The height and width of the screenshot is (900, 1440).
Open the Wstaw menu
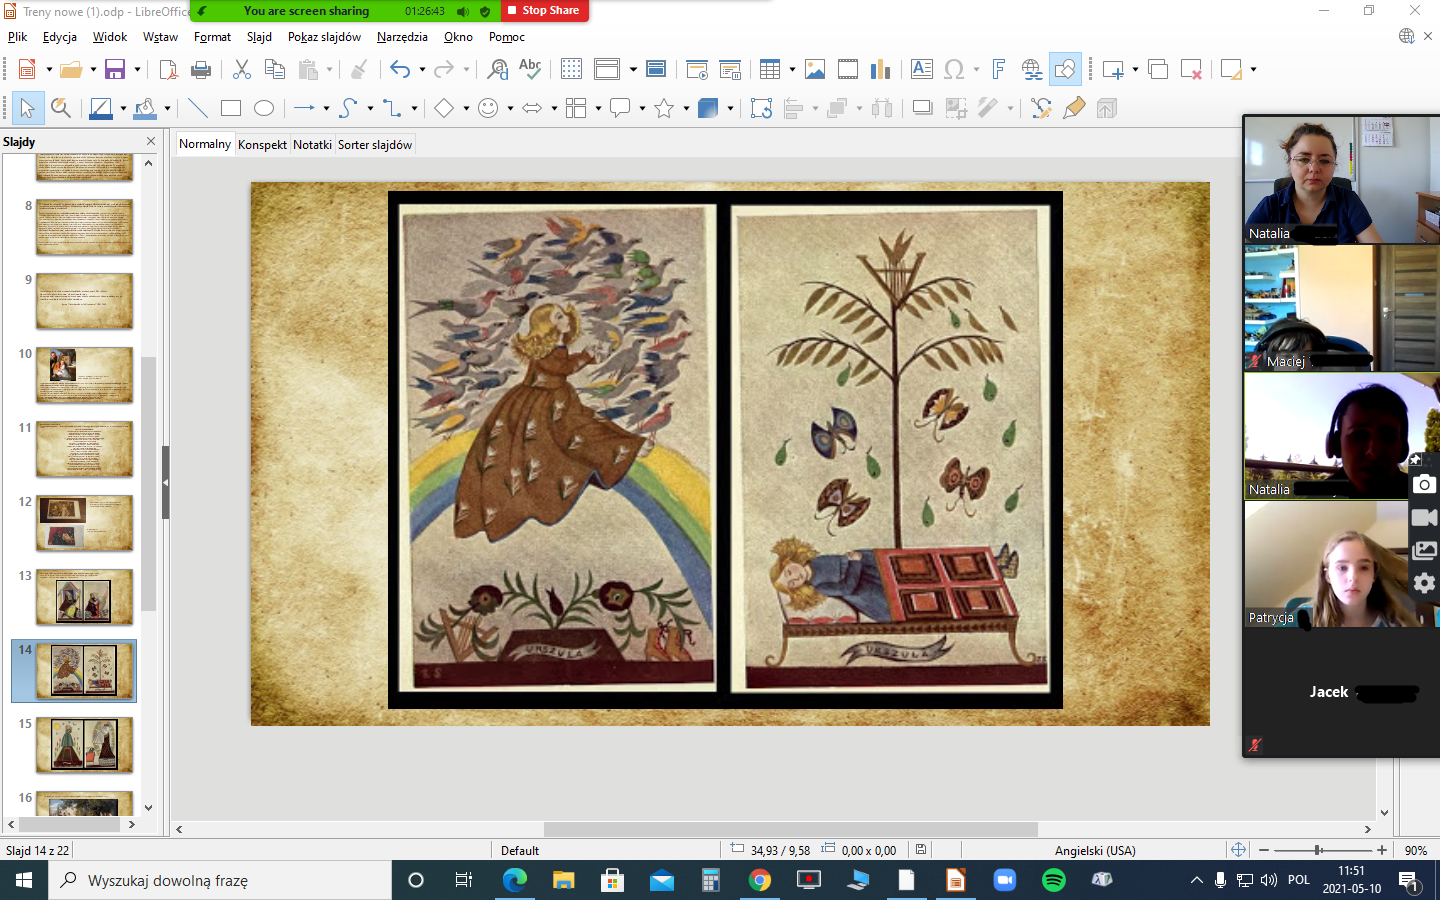click(160, 37)
